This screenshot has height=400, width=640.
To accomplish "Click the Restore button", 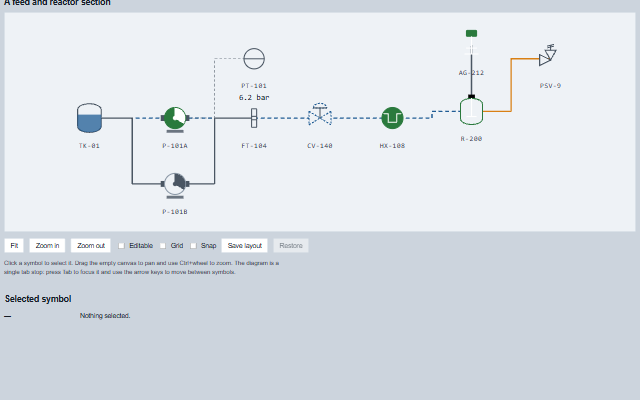I will (x=291, y=246).
